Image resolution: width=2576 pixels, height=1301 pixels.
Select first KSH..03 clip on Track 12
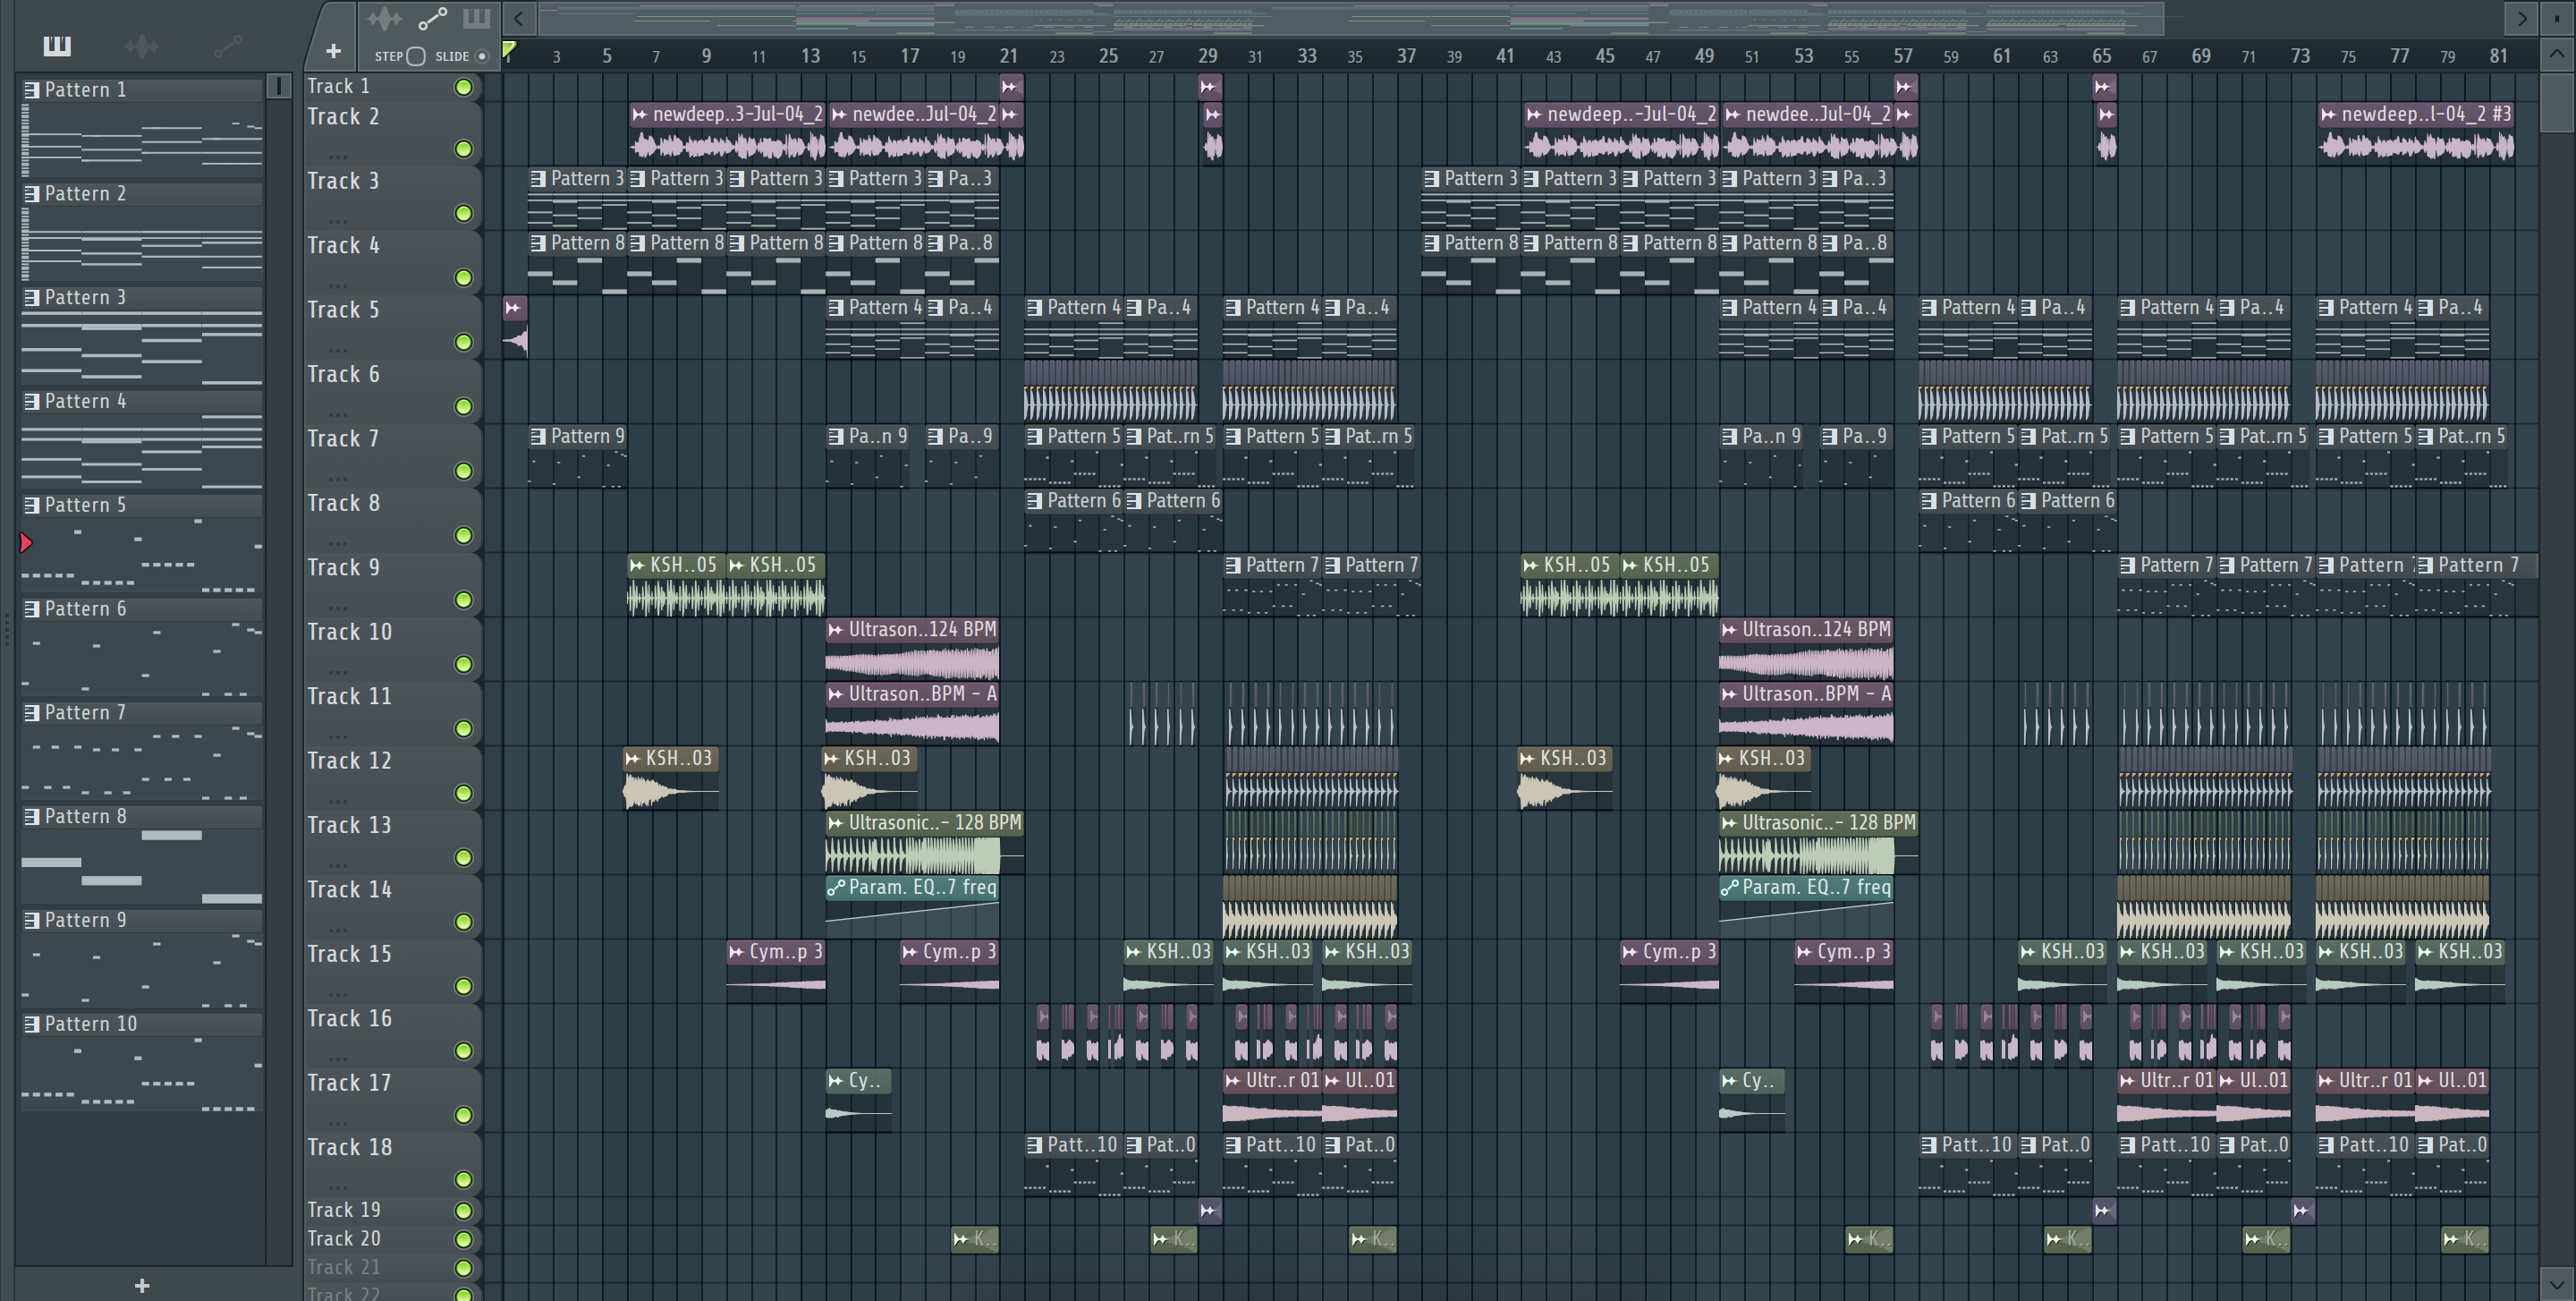click(670, 777)
